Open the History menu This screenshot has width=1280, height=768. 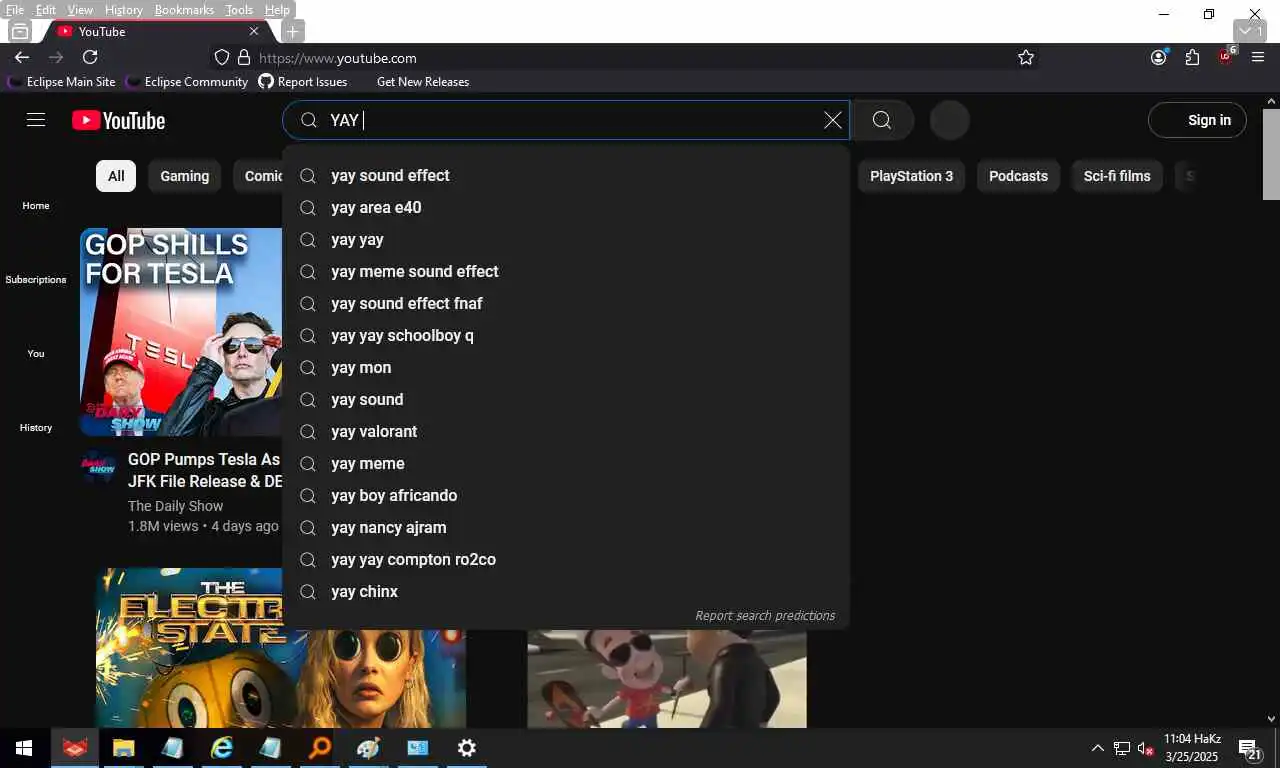click(x=123, y=10)
